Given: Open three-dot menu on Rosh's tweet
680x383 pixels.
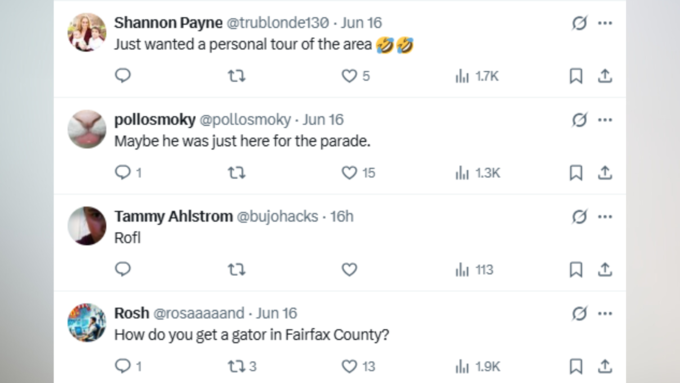Looking at the screenshot, I should pos(605,314).
